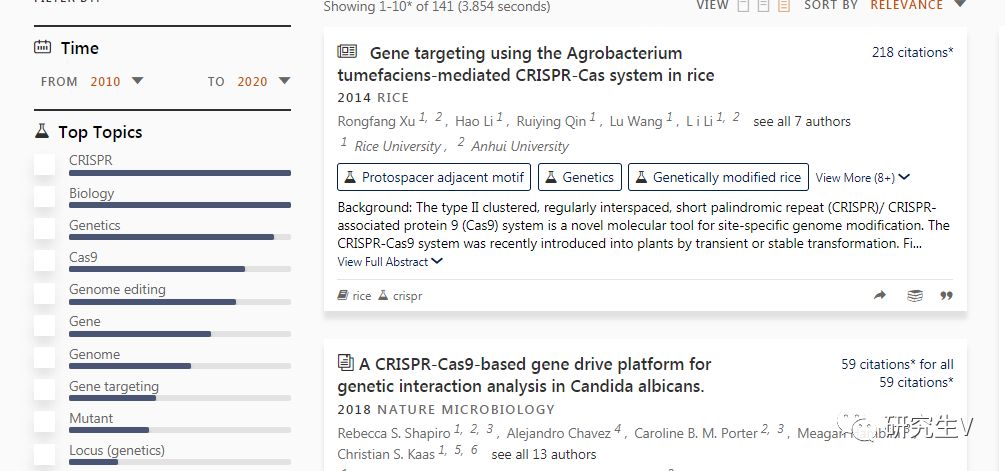Screen dimensions: 1005x471
Task: Select the detailed view layout icon
Action: pyautogui.click(x=783, y=6)
